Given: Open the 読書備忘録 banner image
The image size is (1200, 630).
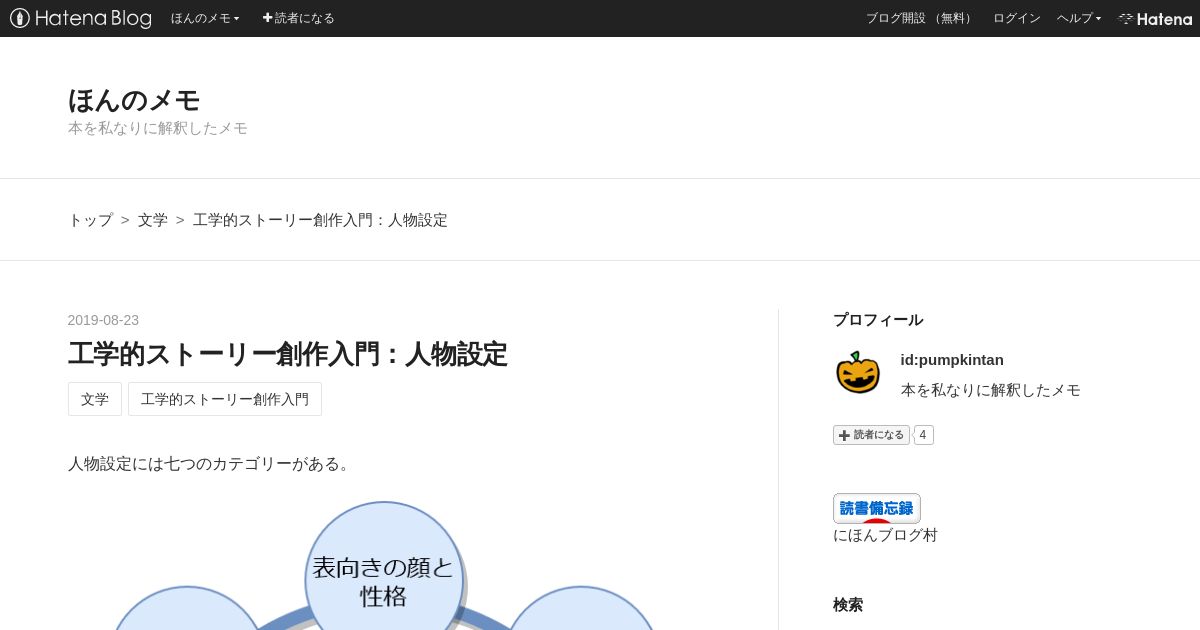Looking at the screenshot, I should 877,508.
